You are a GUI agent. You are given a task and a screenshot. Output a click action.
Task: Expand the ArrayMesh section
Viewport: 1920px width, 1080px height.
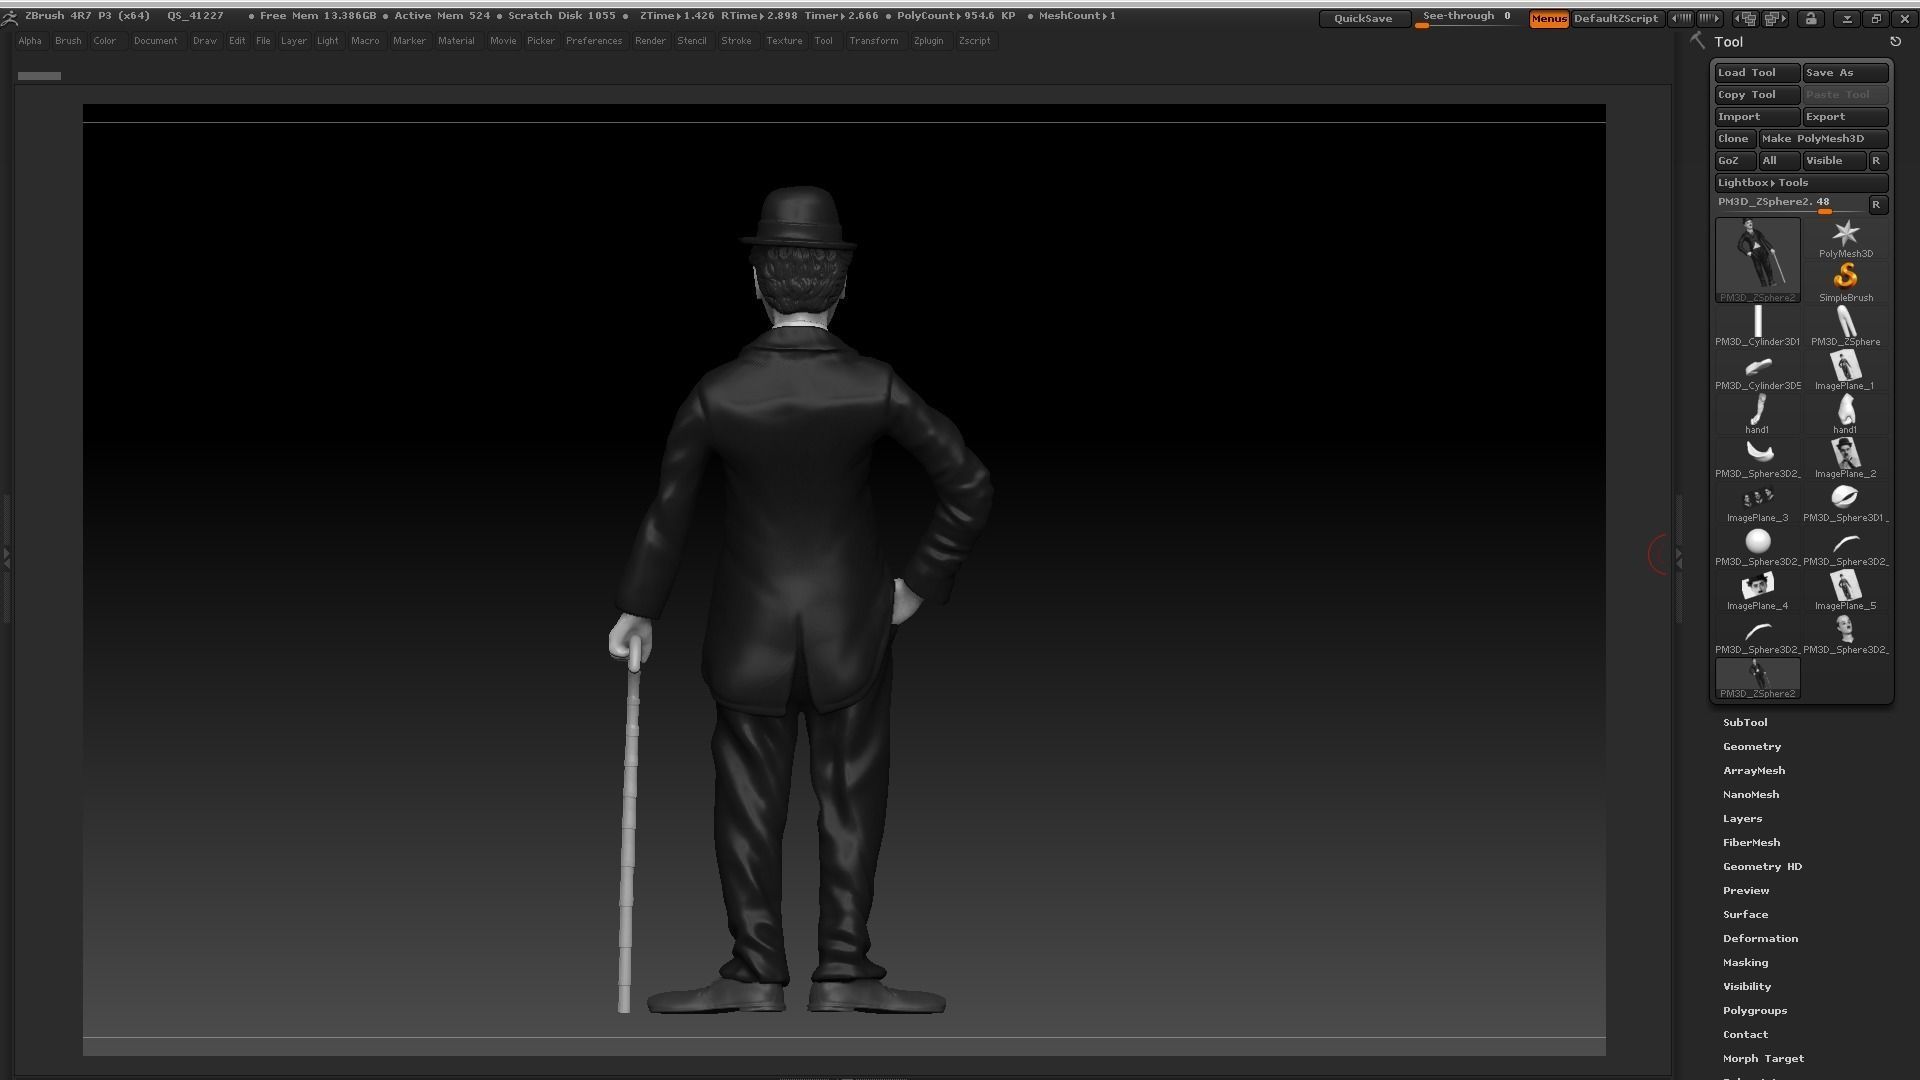coord(1754,770)
